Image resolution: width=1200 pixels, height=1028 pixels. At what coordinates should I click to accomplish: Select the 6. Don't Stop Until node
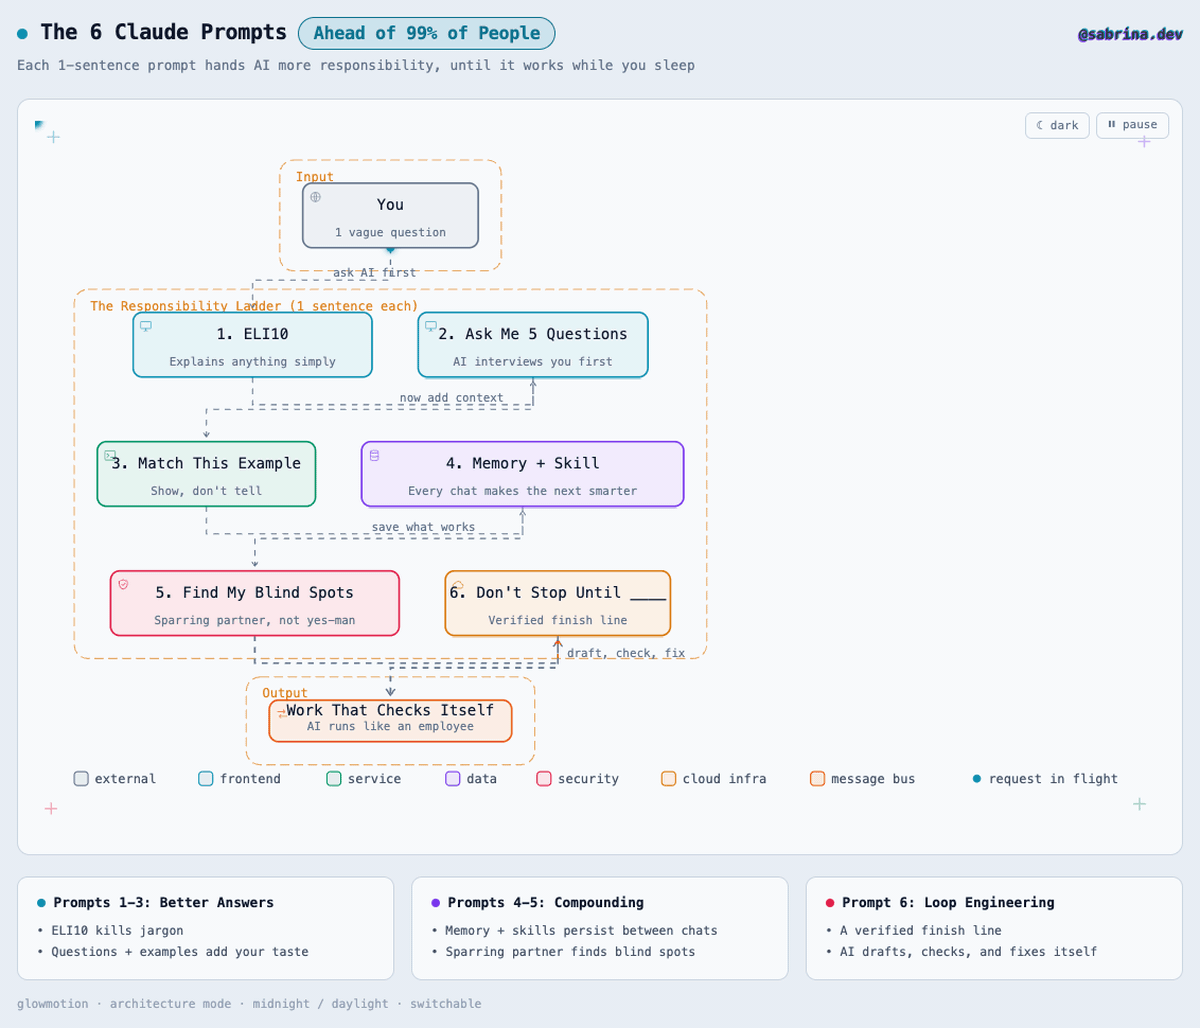(x=558, y=603)
